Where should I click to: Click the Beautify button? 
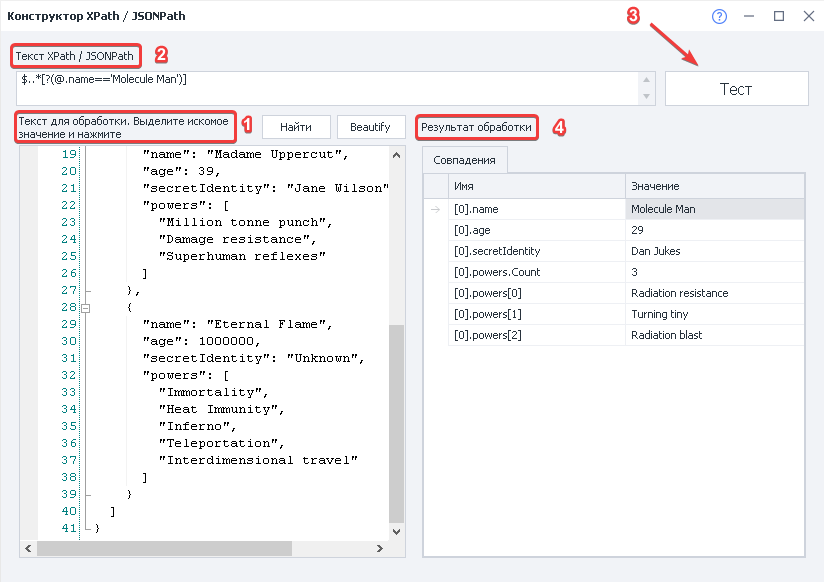[370, 127]
